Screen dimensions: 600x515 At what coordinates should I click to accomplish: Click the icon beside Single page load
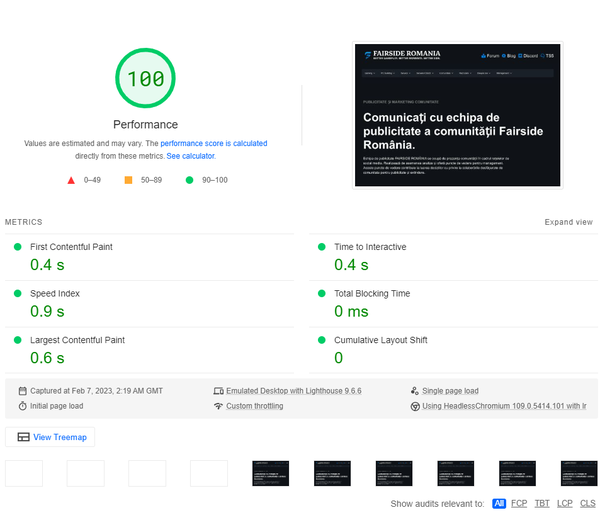[415, 391]
